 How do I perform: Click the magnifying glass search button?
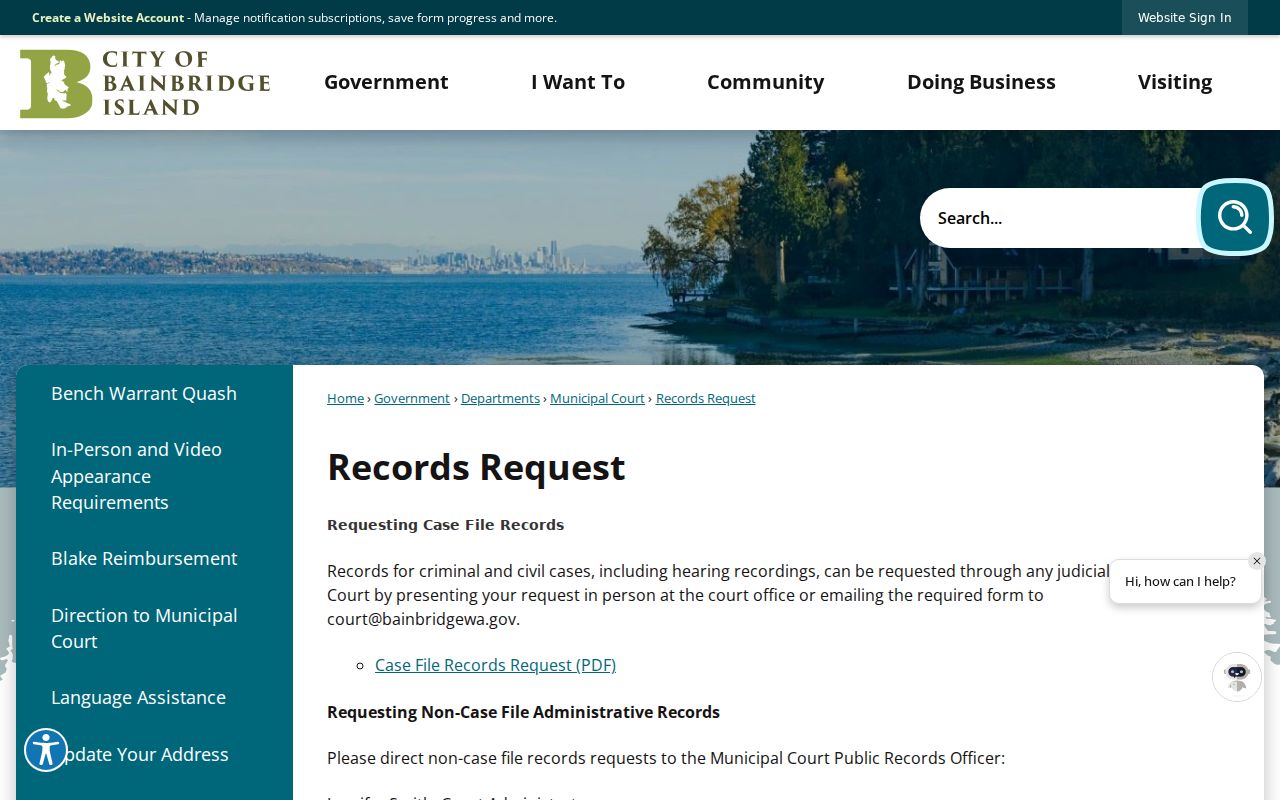tap(1235, 217)
